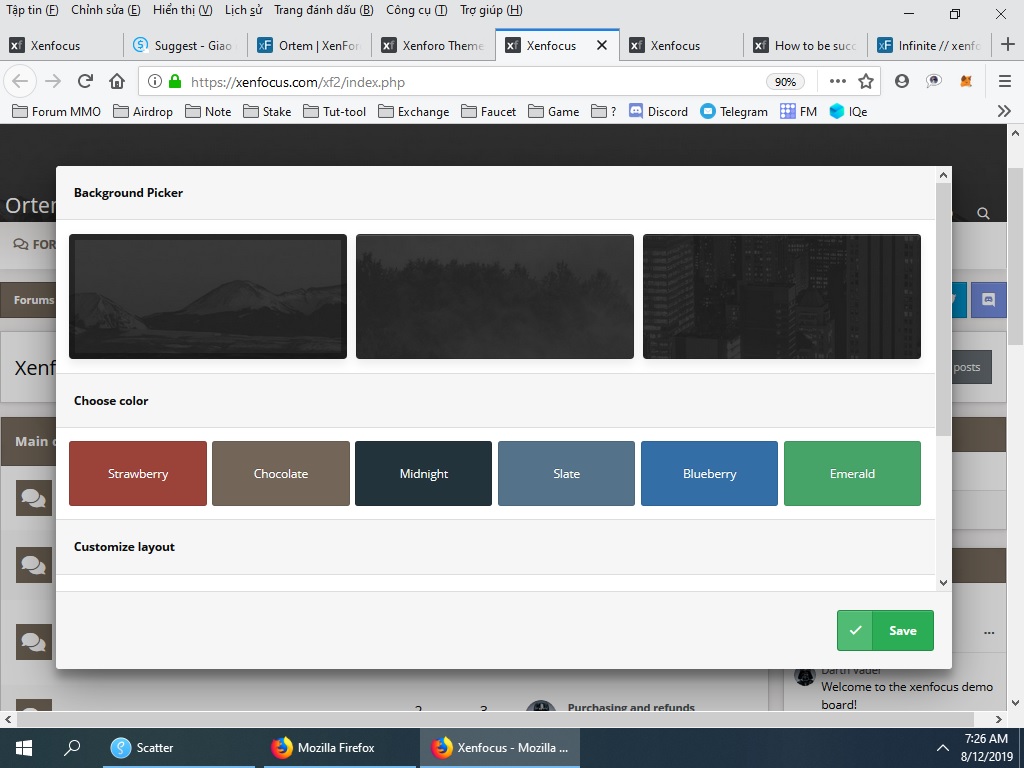Choose the Blueberry color

(709, 473)
